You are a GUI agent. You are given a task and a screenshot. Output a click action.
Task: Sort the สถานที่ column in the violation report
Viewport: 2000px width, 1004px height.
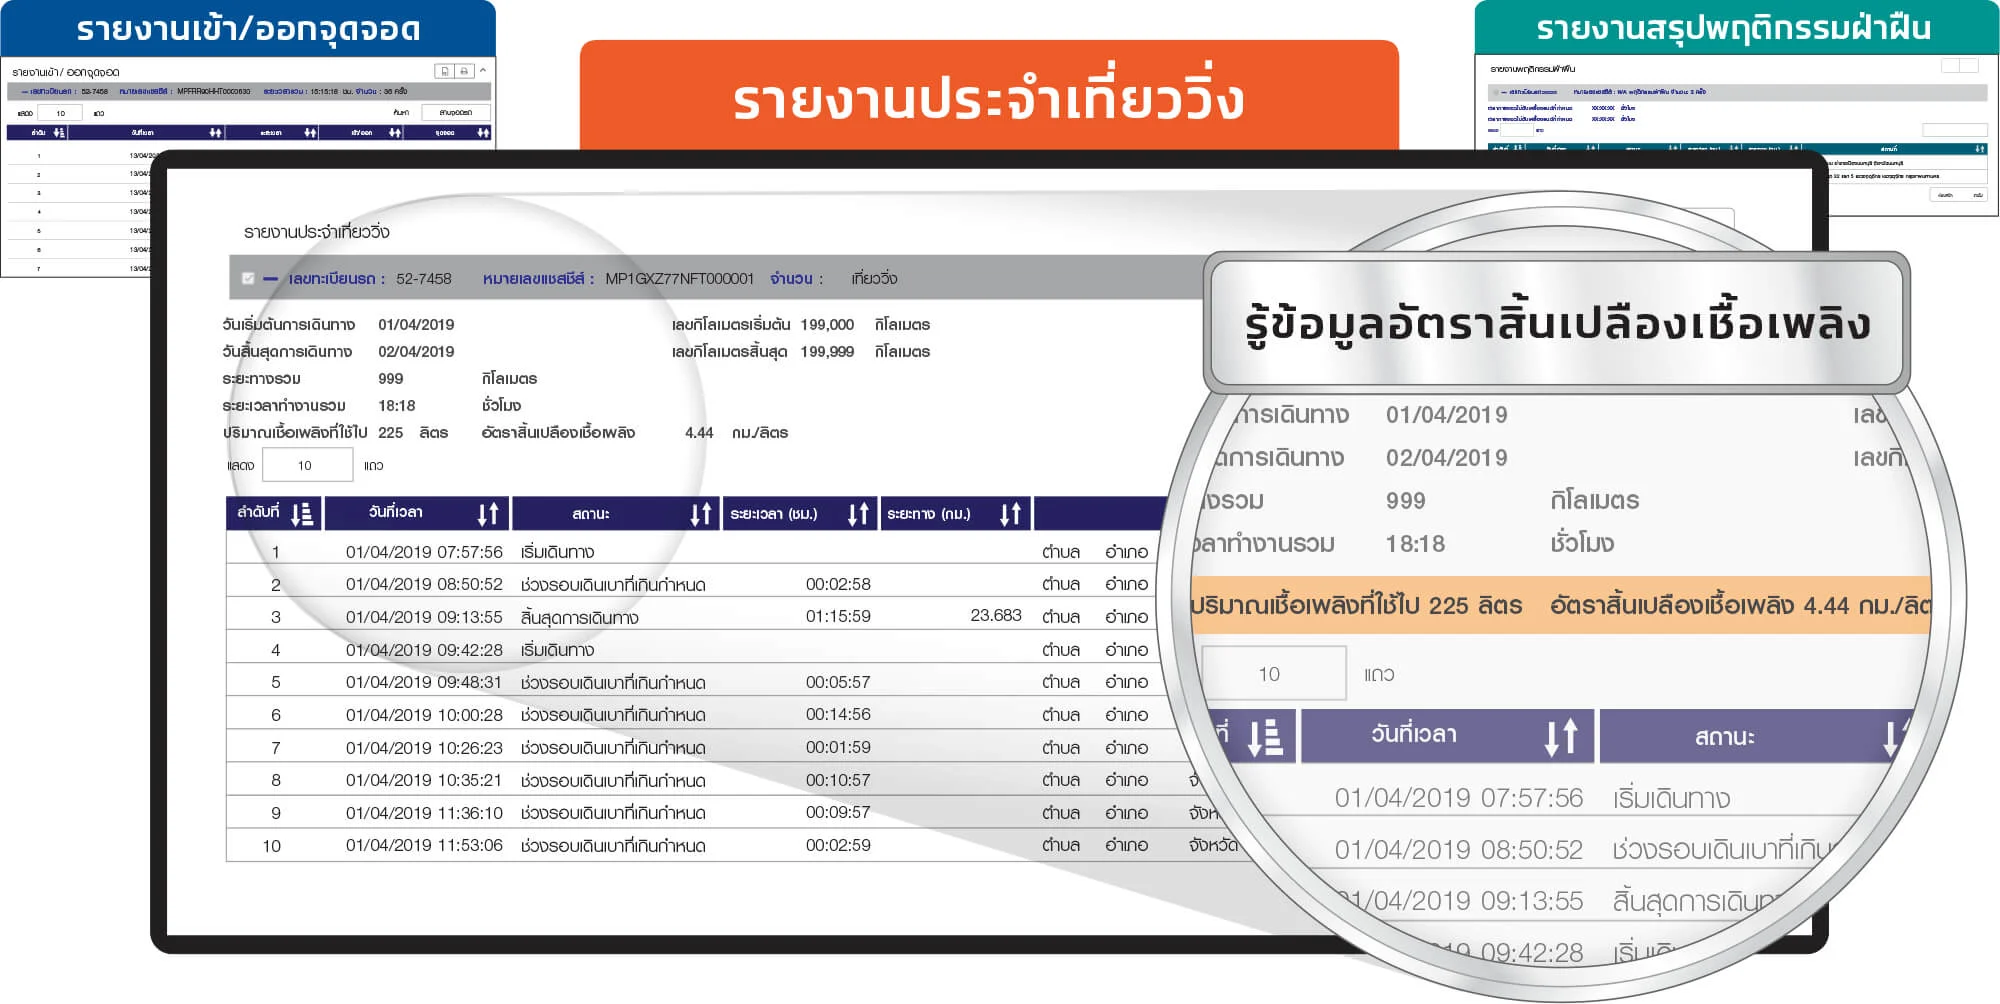(1979, 149)
